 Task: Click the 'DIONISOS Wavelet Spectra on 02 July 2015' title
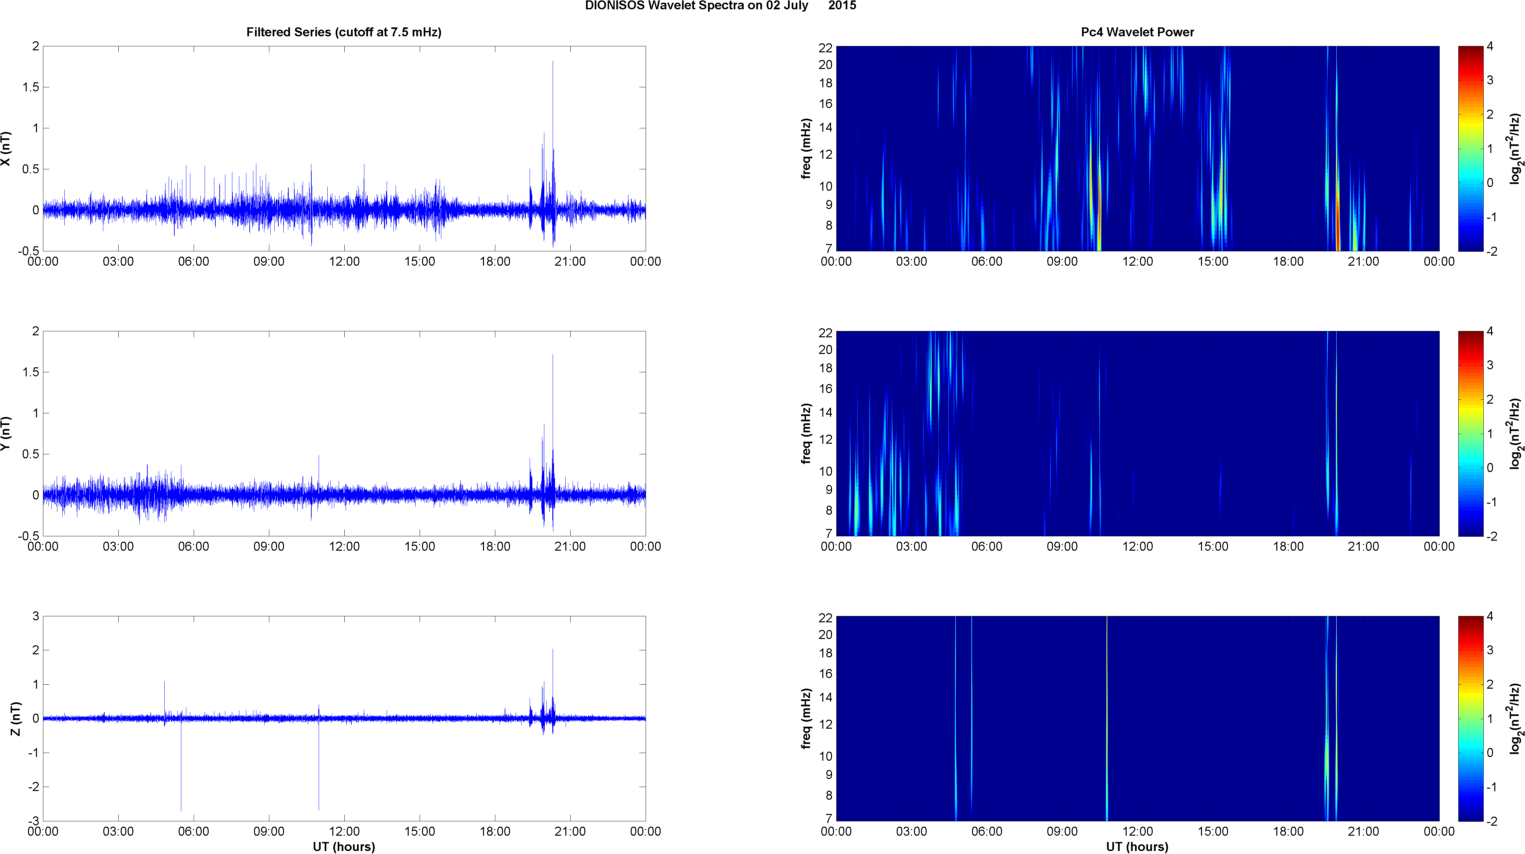pos(720,6)
